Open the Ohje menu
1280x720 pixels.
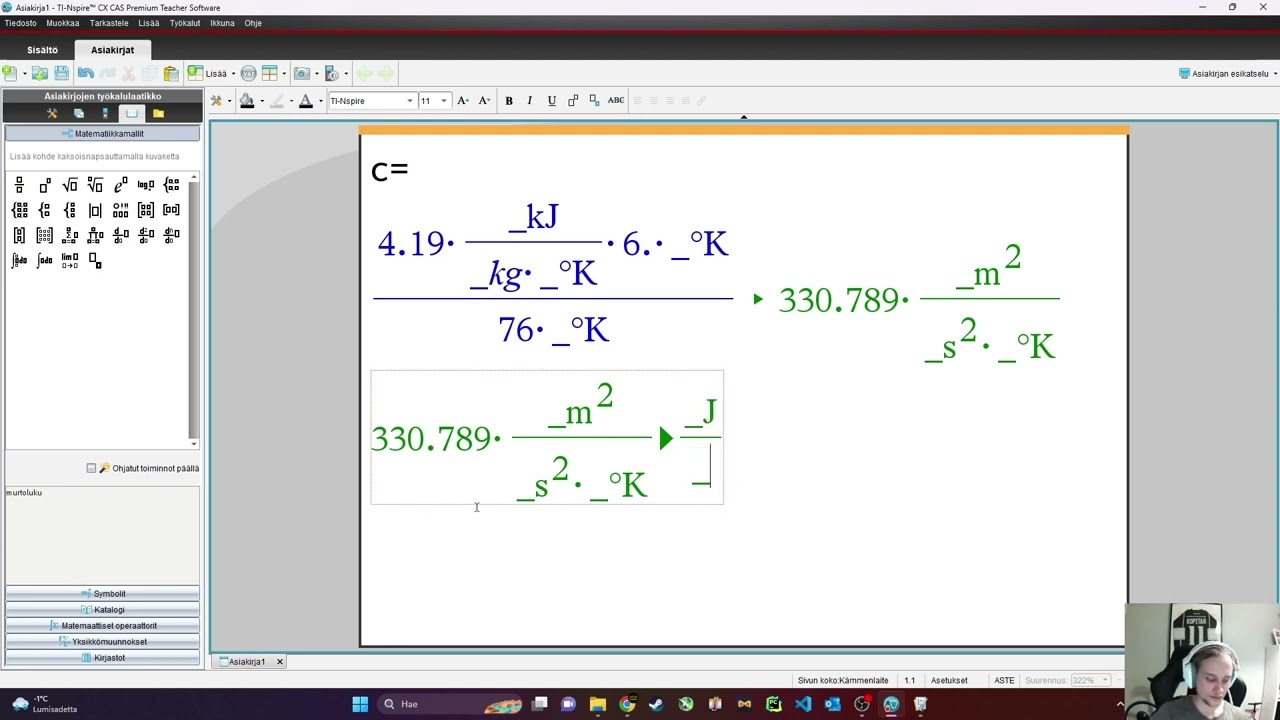(253, 23)
